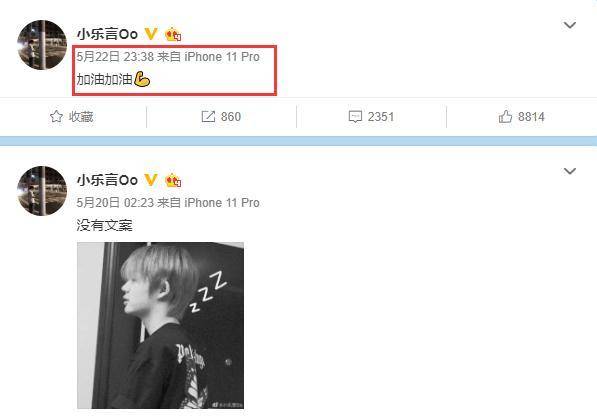Open comments via speech bubble icon
This screenshot has width=597, height=419.
[355, 117]
